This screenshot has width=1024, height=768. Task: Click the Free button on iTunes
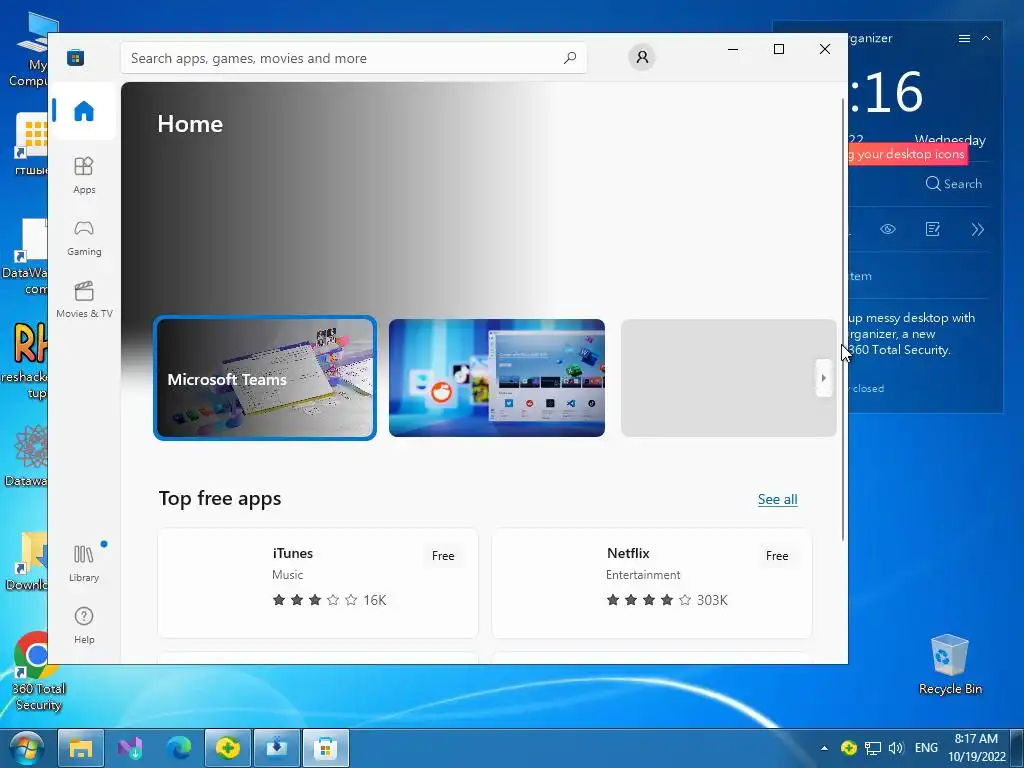[443, 556]
